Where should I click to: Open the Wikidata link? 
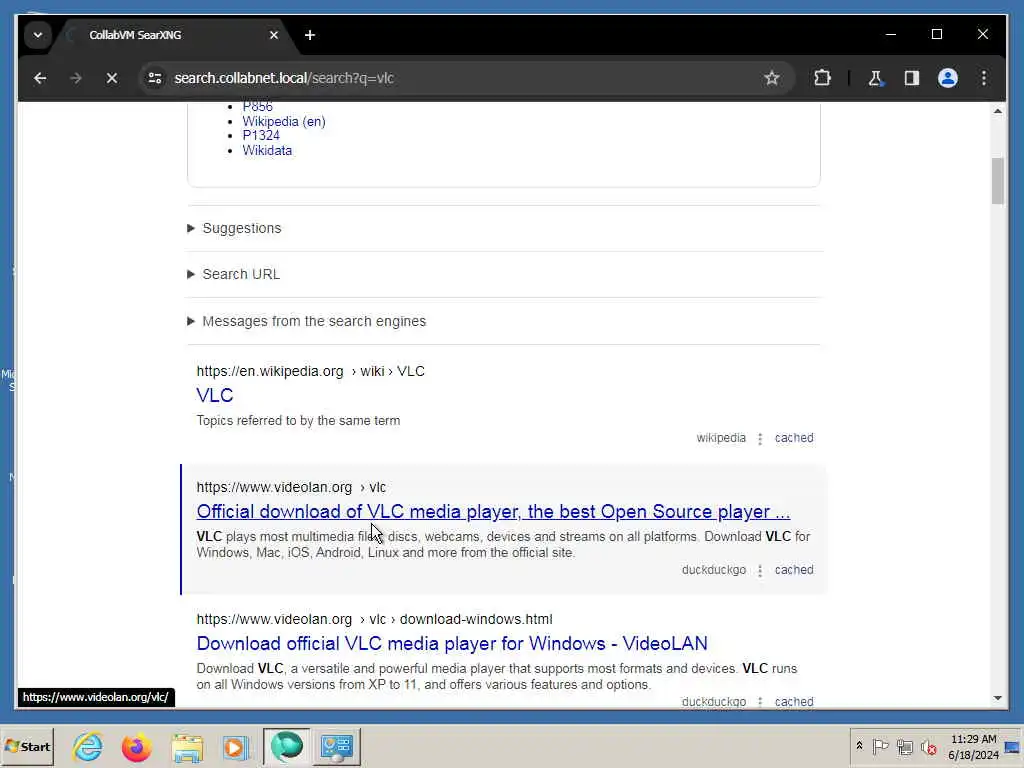[x=267, y=150]
